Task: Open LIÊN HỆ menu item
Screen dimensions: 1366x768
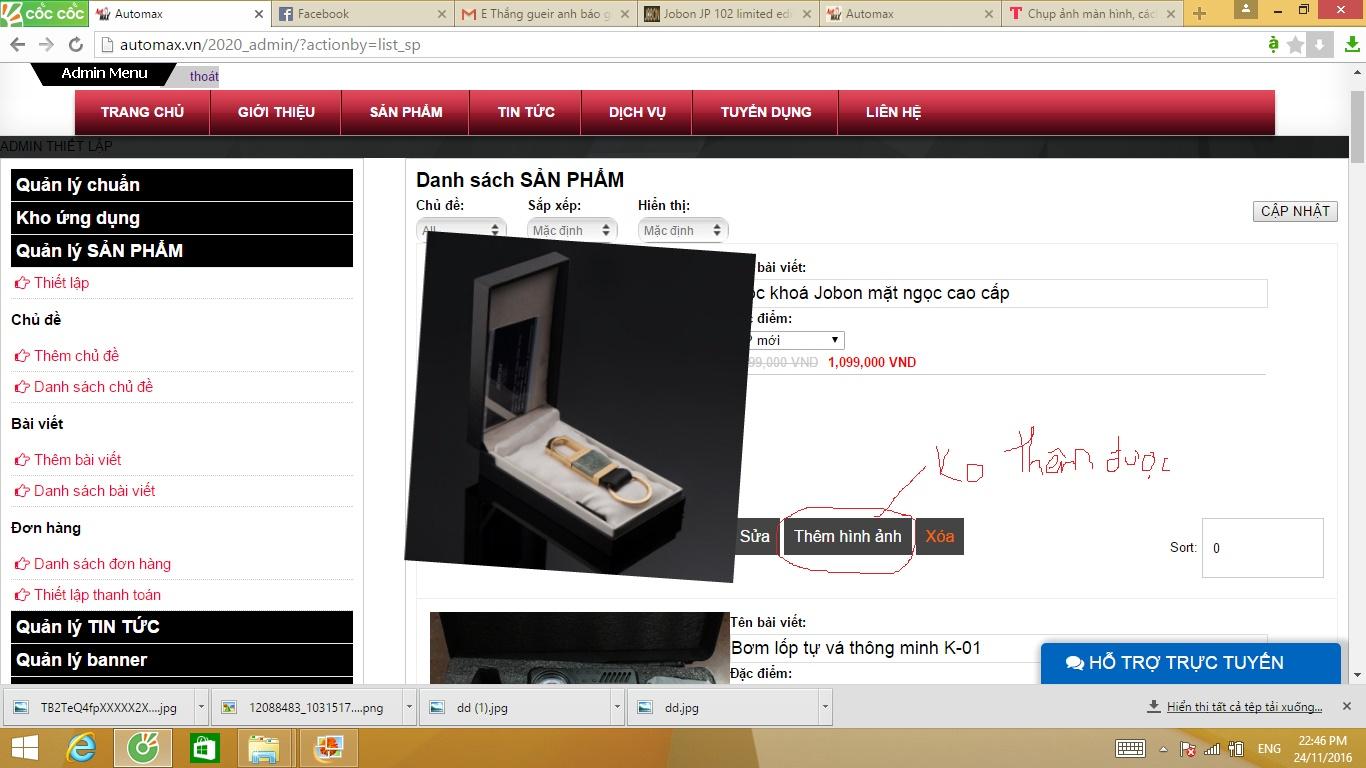Action: point(893,112)
